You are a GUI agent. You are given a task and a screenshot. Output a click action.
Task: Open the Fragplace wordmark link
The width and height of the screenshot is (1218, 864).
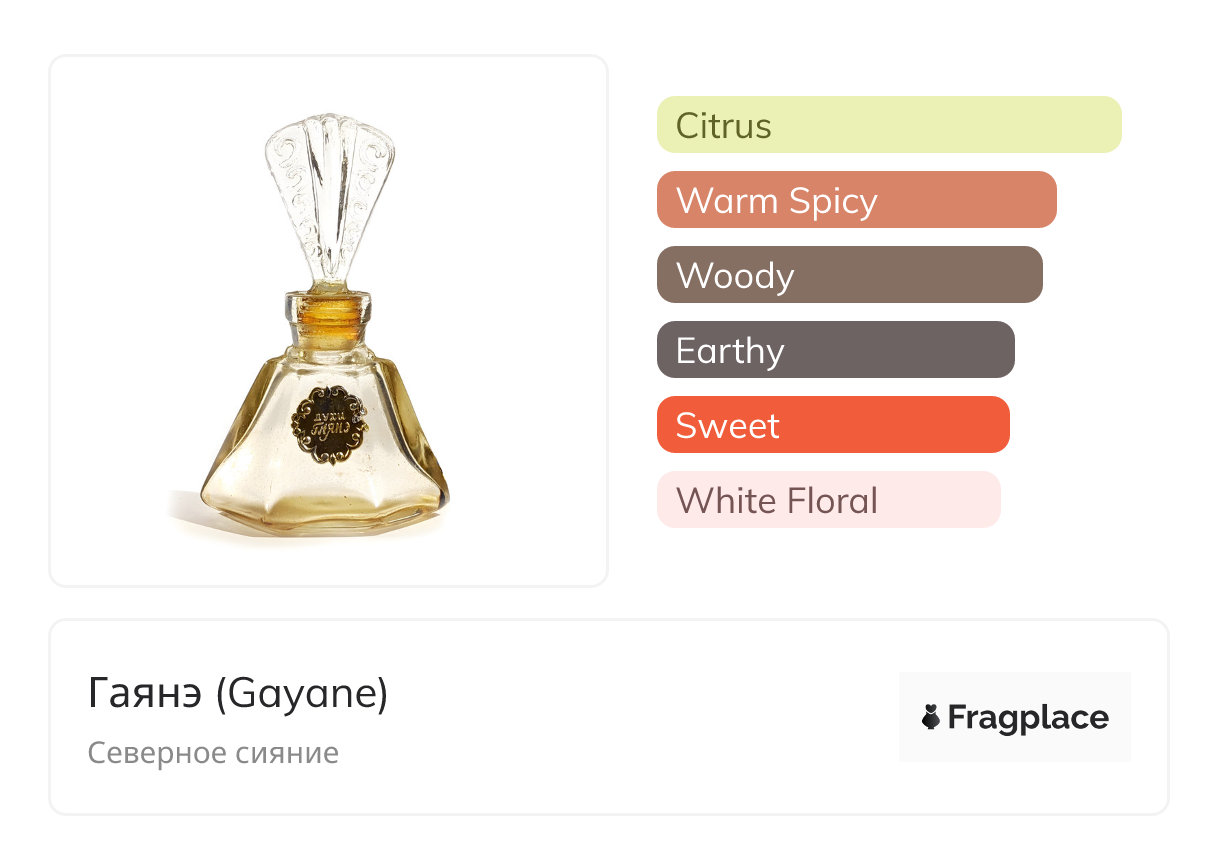point(1028,718)
